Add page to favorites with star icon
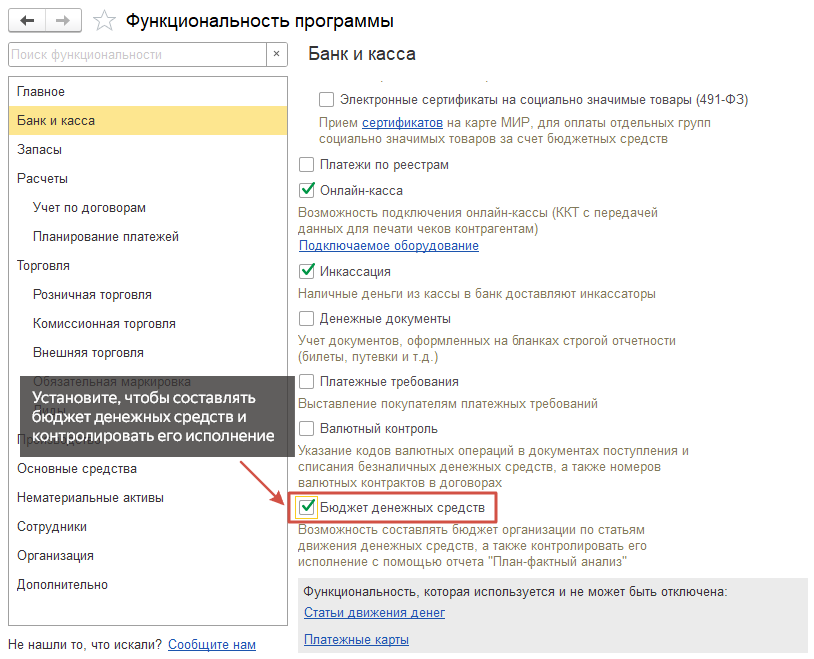The width and height of the screenshot is (814, 659). 104,21
